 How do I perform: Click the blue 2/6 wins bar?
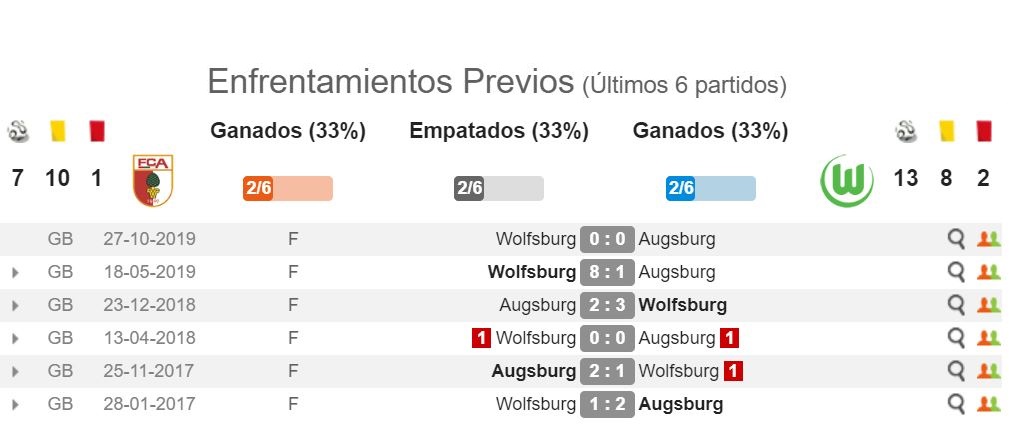tap(710, 189)
